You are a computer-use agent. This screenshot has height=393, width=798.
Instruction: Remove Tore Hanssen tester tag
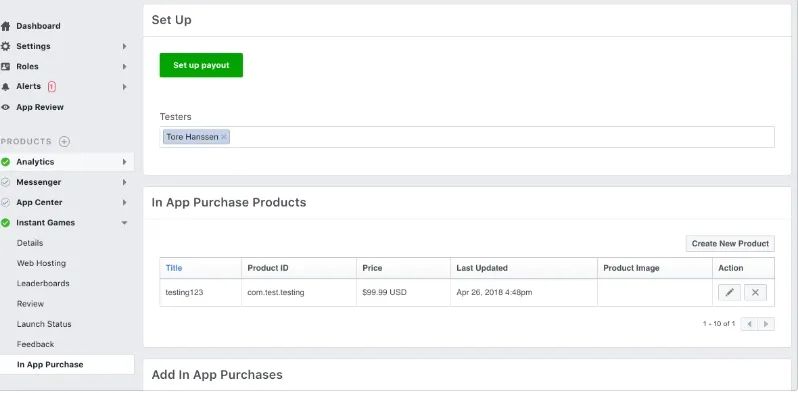coord(223,137)
